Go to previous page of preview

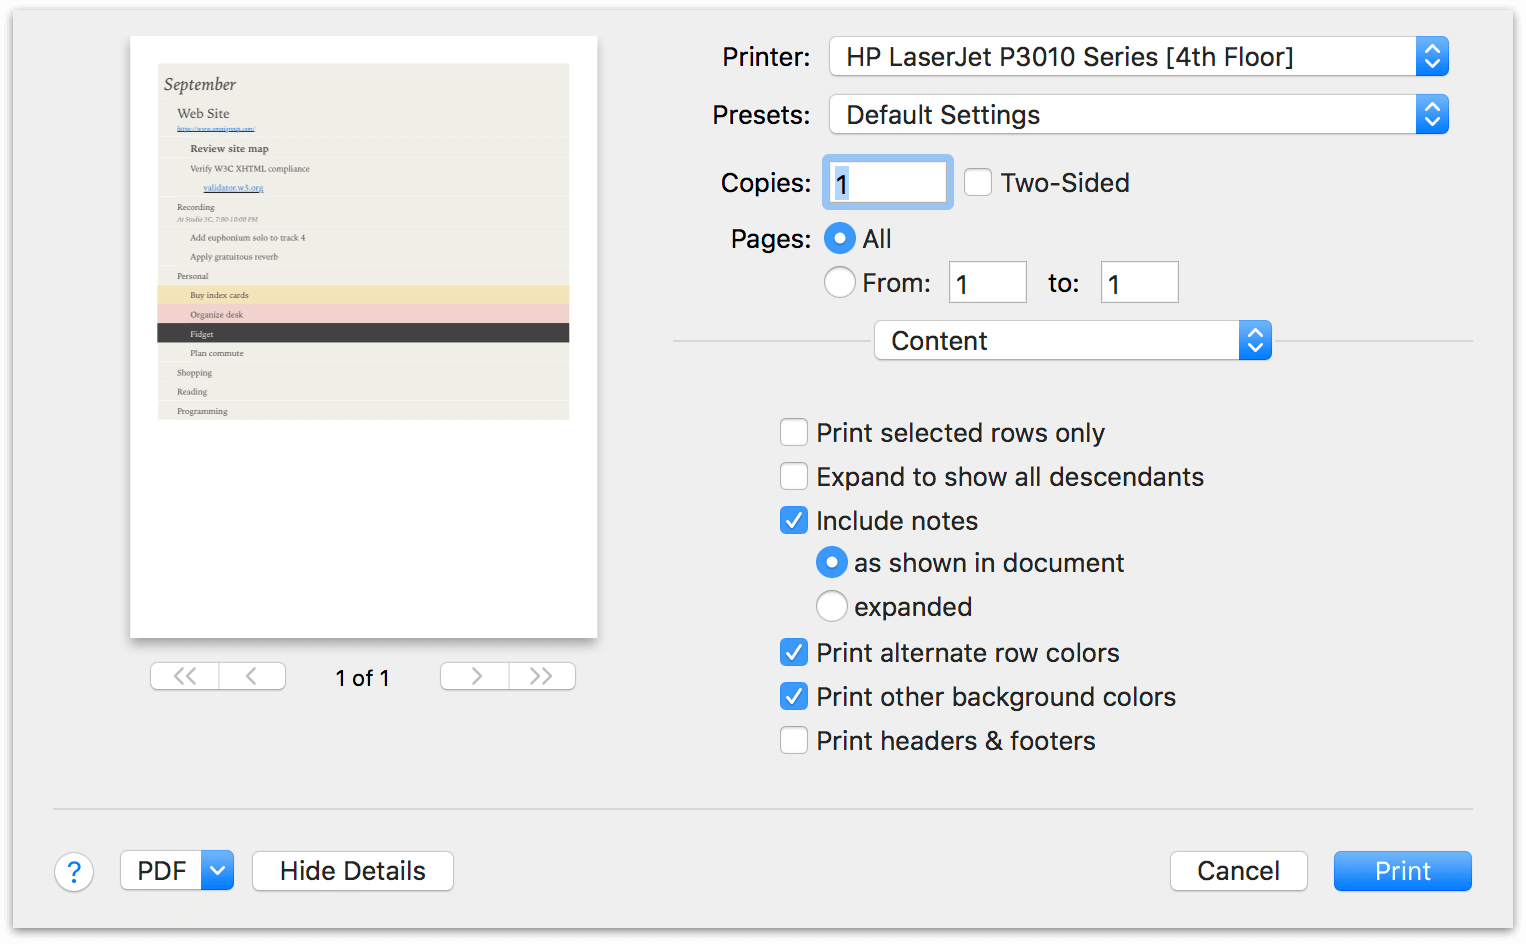[252, 676]
